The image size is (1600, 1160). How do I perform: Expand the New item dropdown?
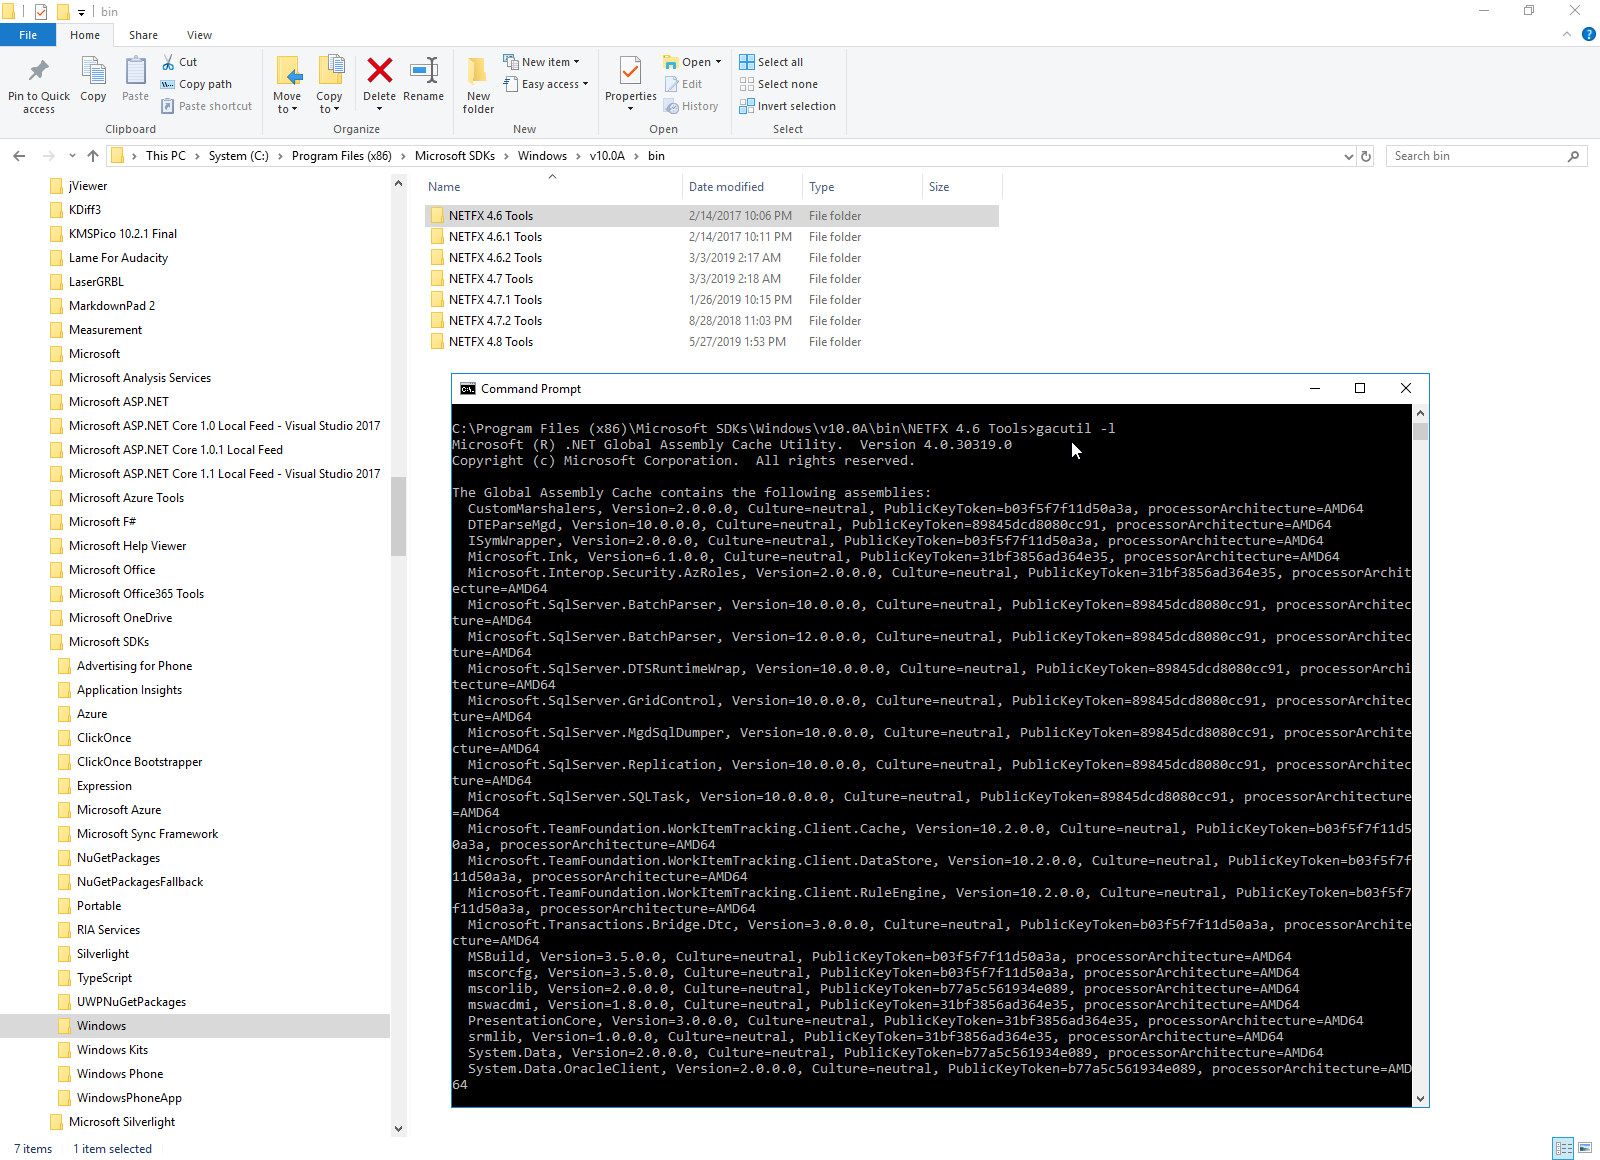(x=541, y=62)
